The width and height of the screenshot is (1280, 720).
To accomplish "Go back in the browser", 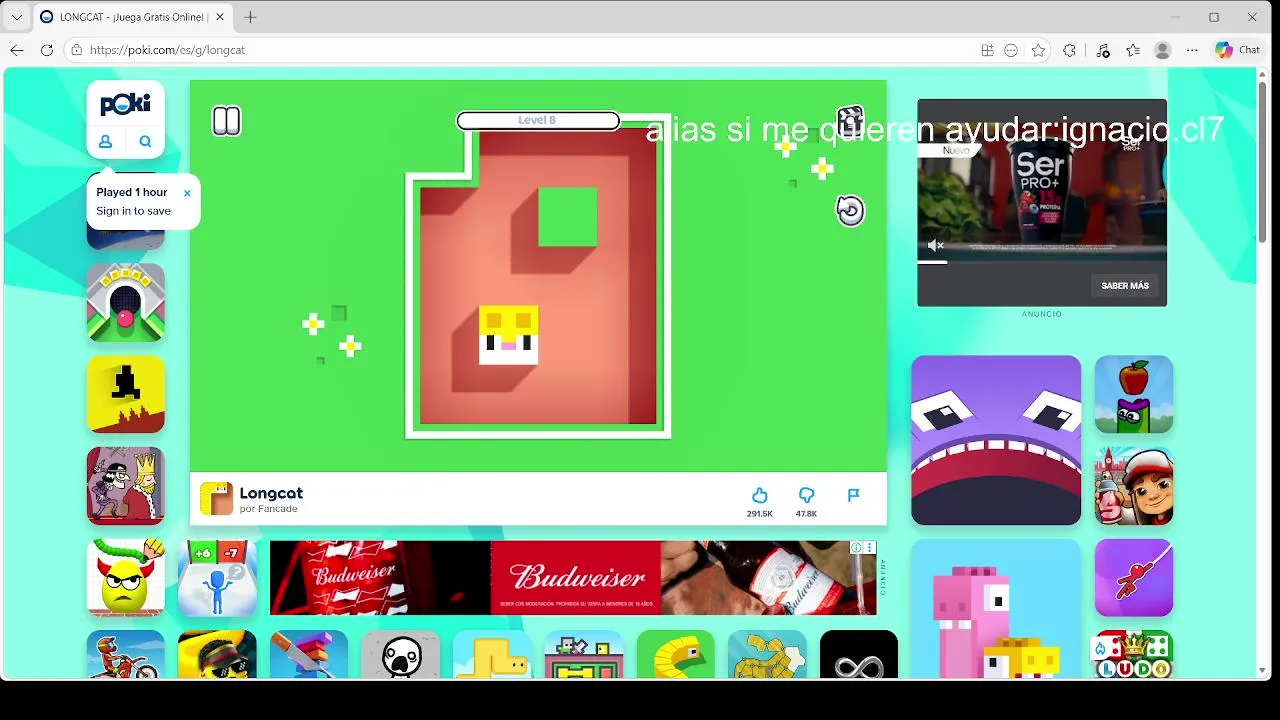I will tap(17, 50).
